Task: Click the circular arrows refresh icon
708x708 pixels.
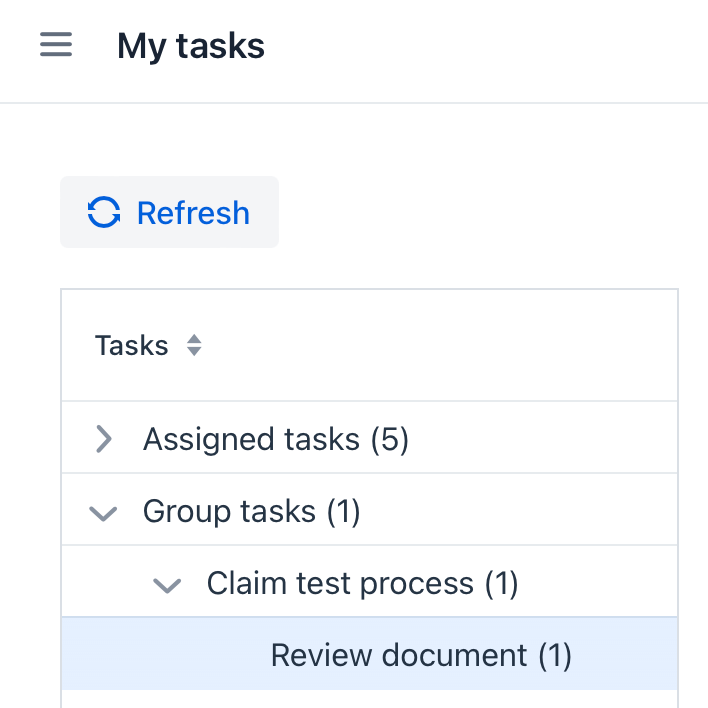Action: click(x=103, y=213)
